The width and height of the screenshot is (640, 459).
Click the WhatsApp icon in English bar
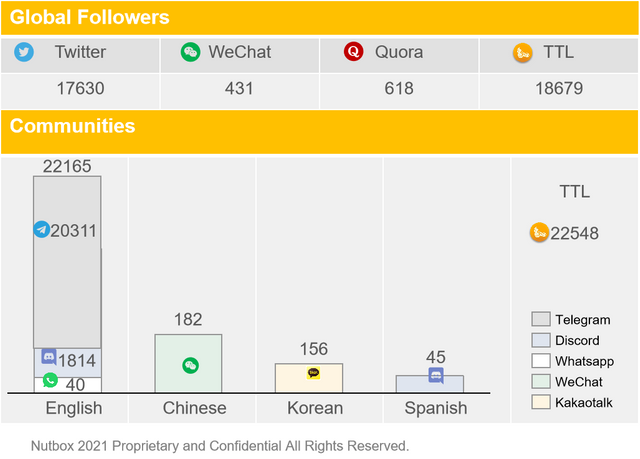pos(50,380)
